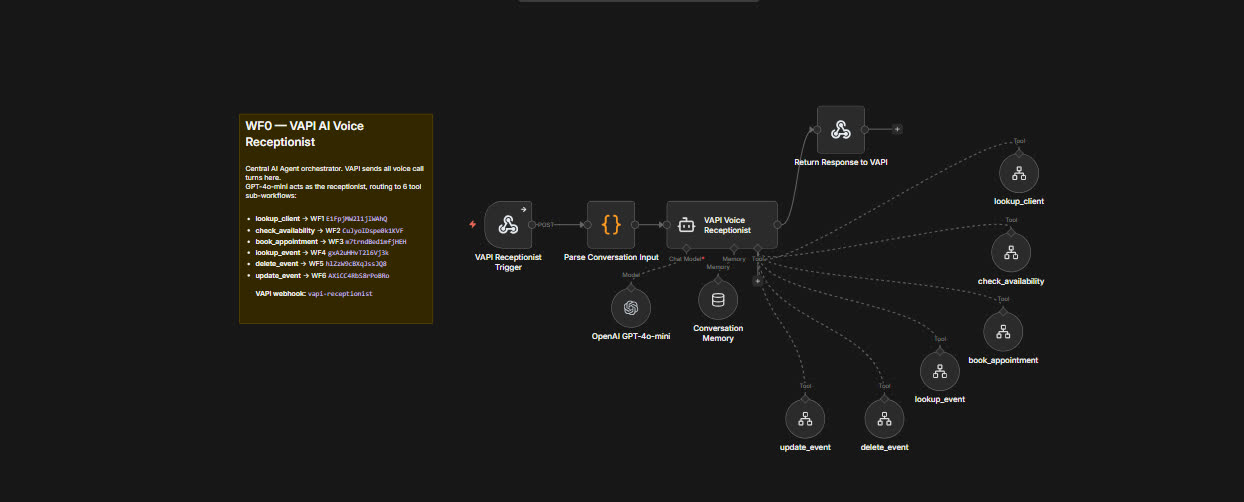Select the lookup_event tool node
The width and height of the screenshot is (1244, 502).
pos(940,371)
